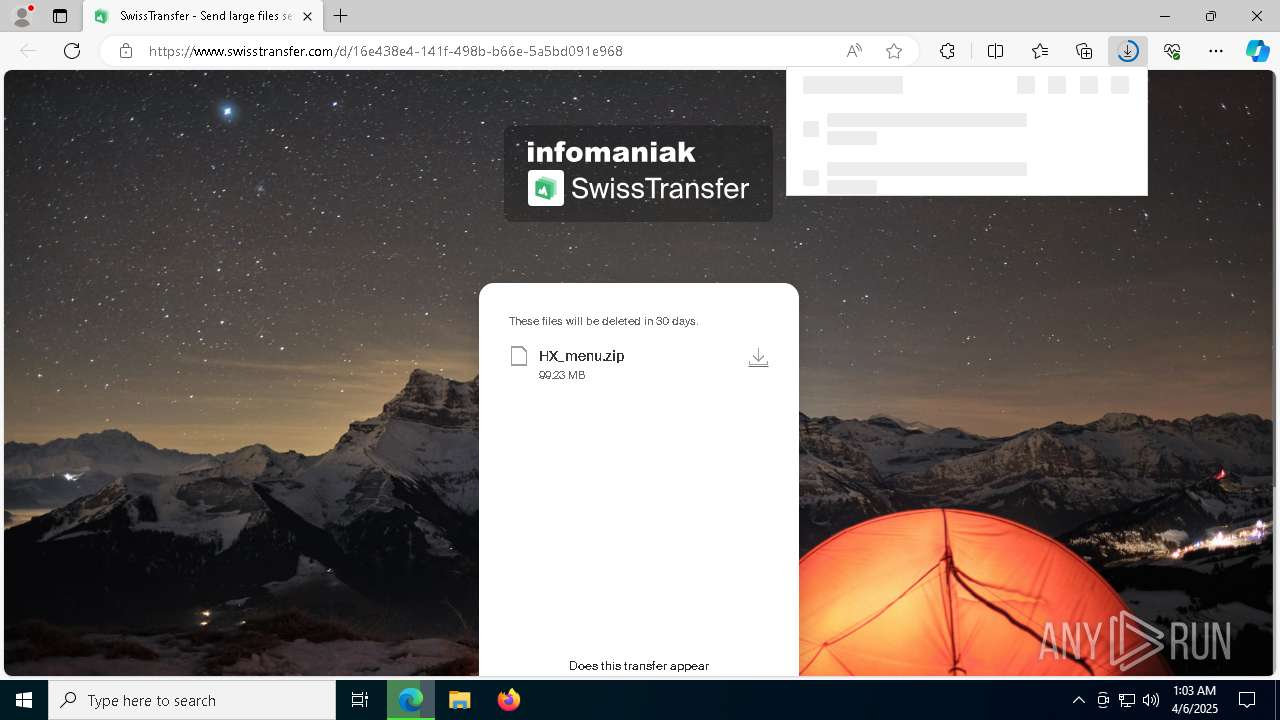Click the 99.23 MB file size text
This screenshot has width=1280, height=720.
click(x=562, y=375)
